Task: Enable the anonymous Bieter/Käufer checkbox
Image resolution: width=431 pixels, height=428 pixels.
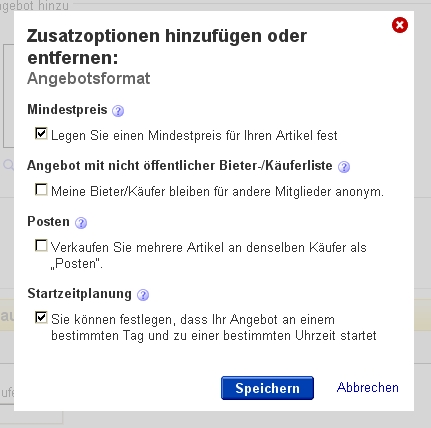Action: point(41,190)
